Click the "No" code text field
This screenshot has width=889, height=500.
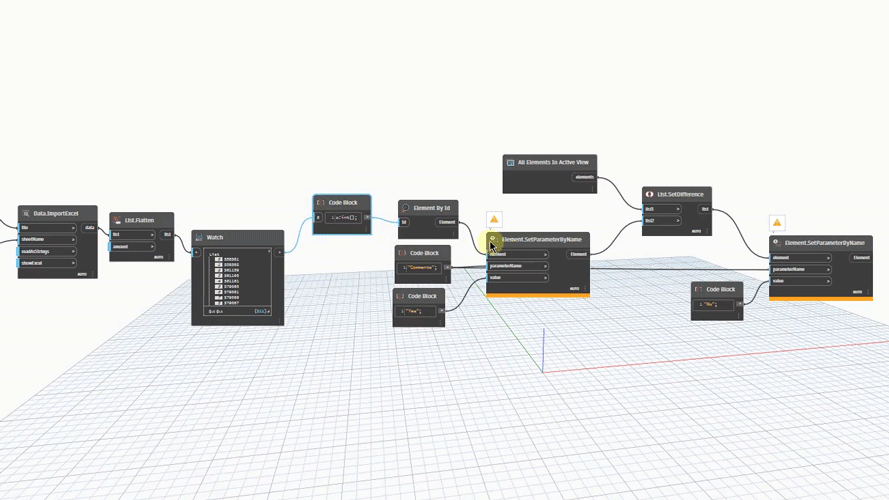point(714,304)
